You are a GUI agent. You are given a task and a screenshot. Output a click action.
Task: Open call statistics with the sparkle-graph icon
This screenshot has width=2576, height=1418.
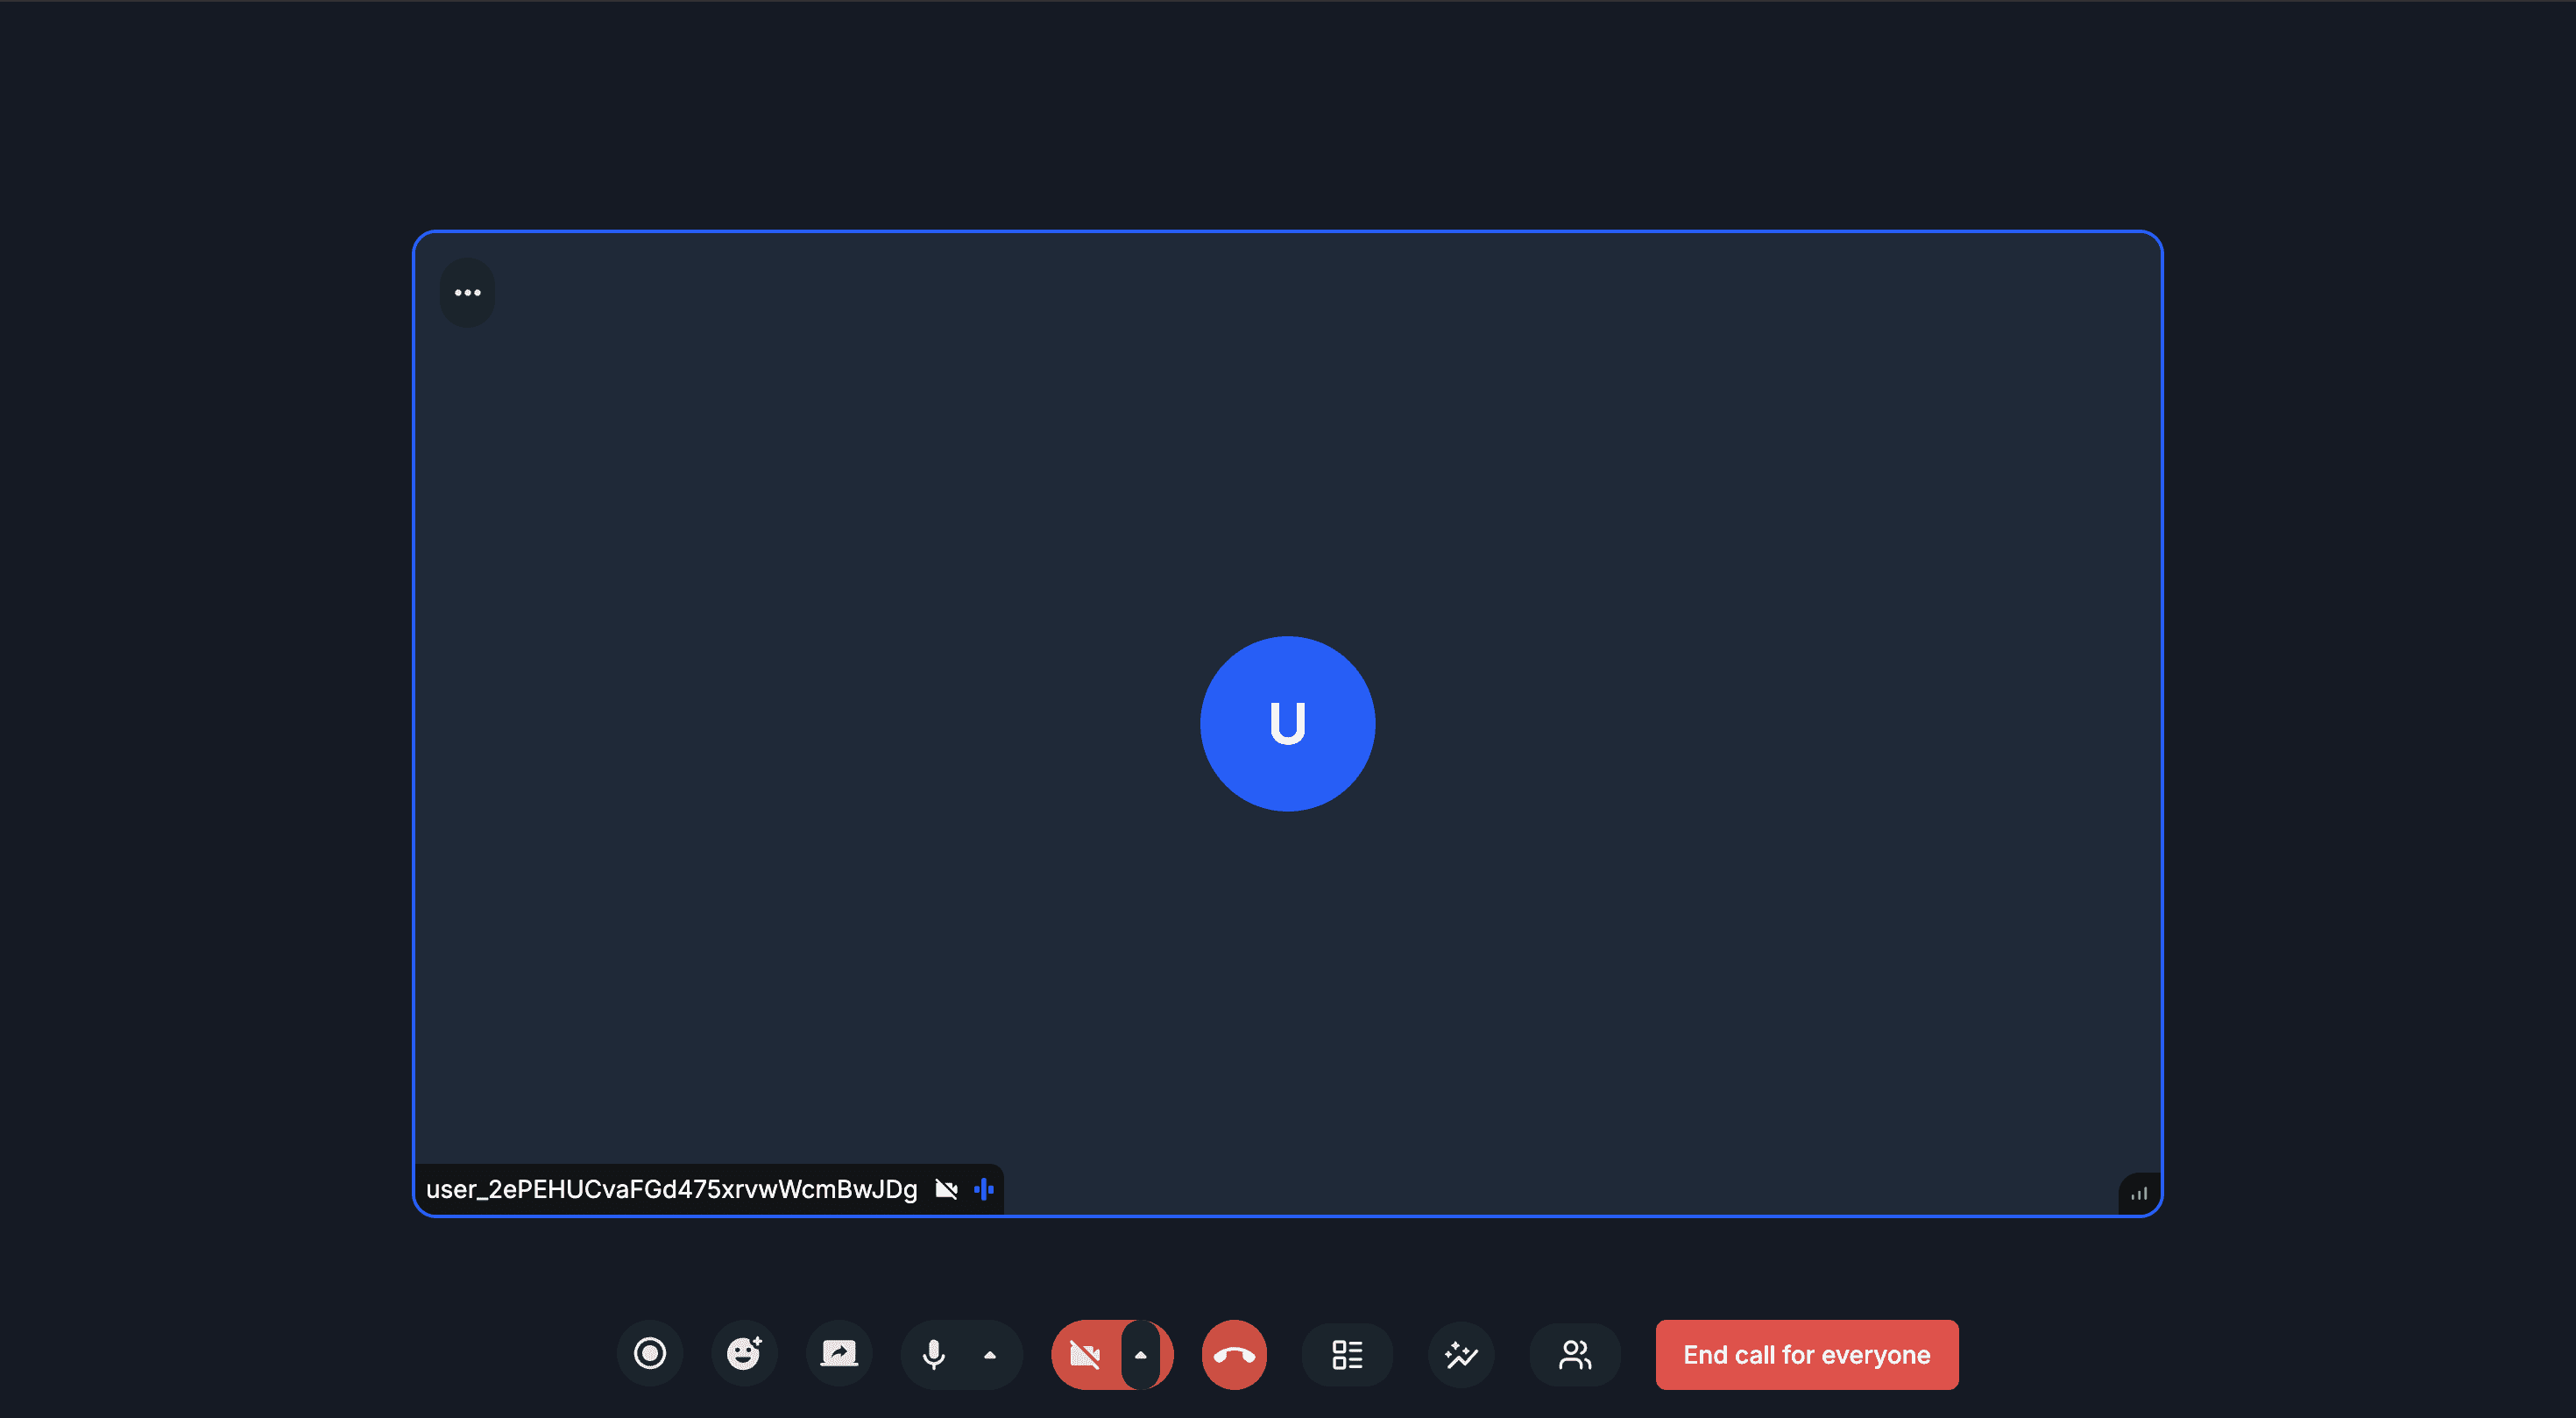(1461, 1355)
